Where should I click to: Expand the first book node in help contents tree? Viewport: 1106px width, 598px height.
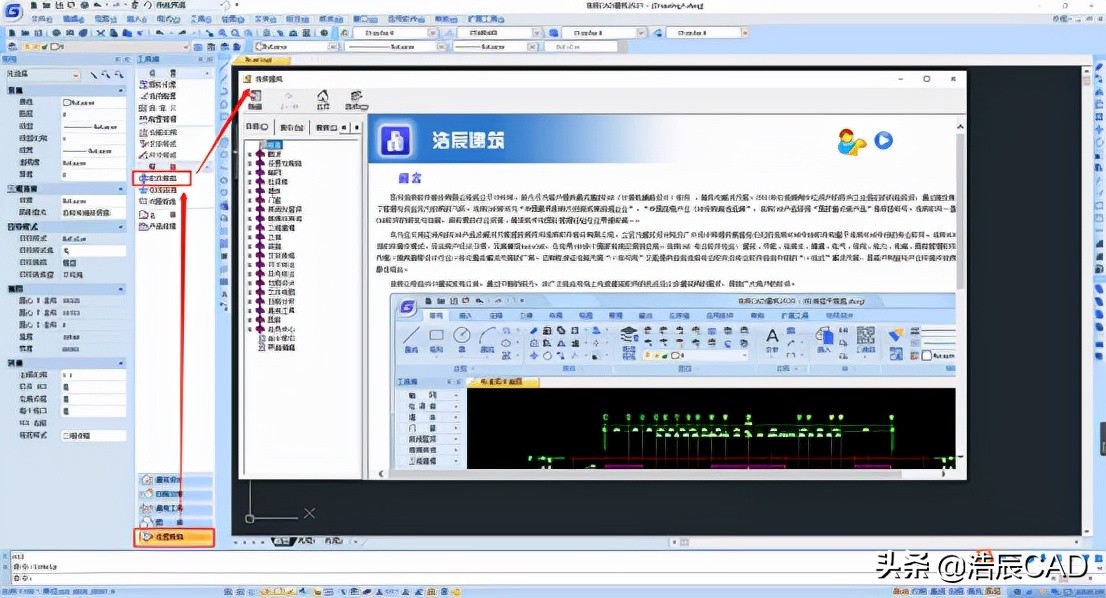coord(250,153)
